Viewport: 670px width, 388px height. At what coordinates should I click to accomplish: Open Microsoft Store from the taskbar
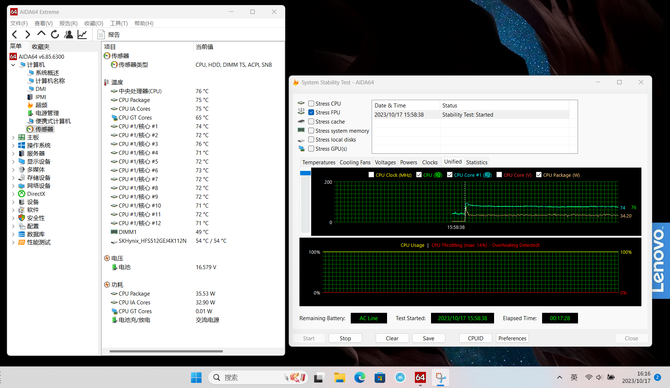pyautogui.click(x=379, y=377)
